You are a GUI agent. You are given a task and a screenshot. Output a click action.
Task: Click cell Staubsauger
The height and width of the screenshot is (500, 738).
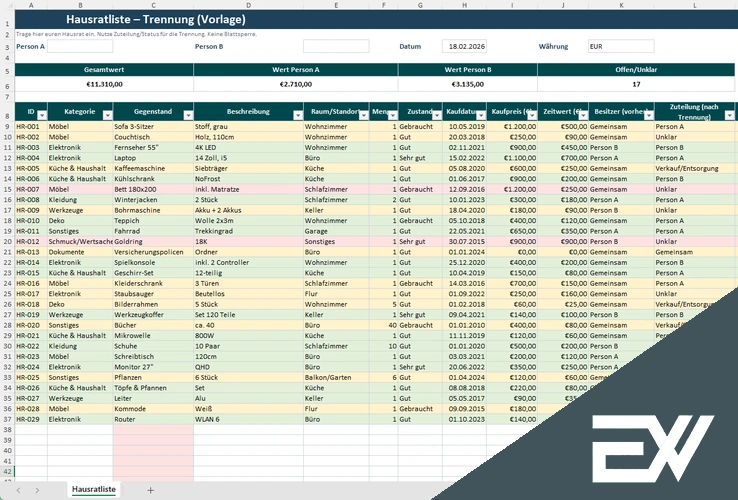coord(153,294)
